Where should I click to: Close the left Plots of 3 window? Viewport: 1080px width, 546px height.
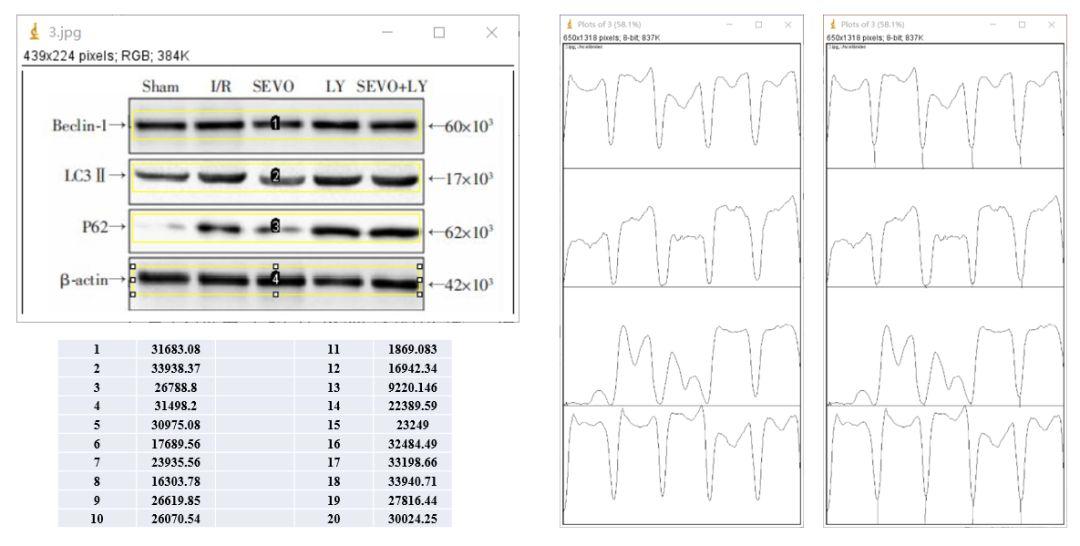788,25
